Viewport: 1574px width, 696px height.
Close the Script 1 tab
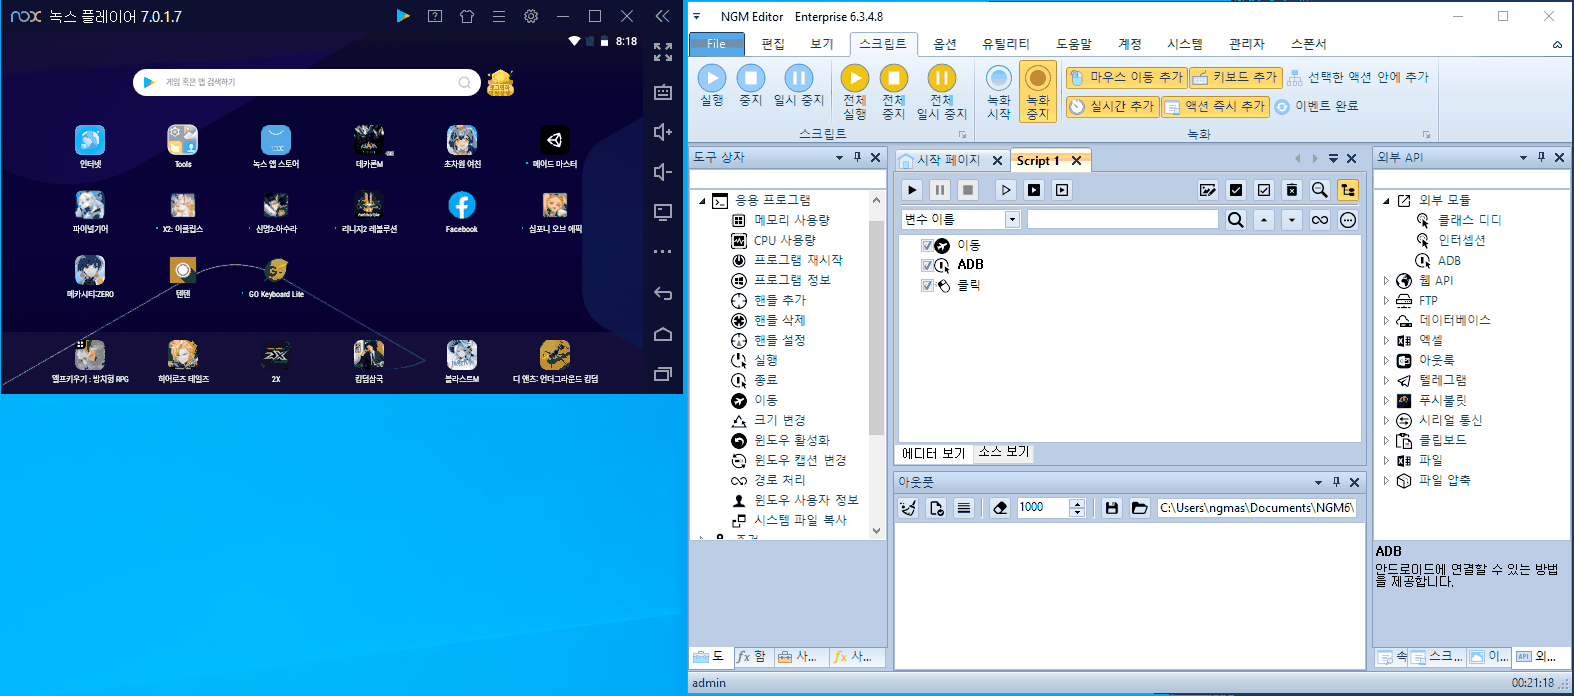coord(1076,160)
